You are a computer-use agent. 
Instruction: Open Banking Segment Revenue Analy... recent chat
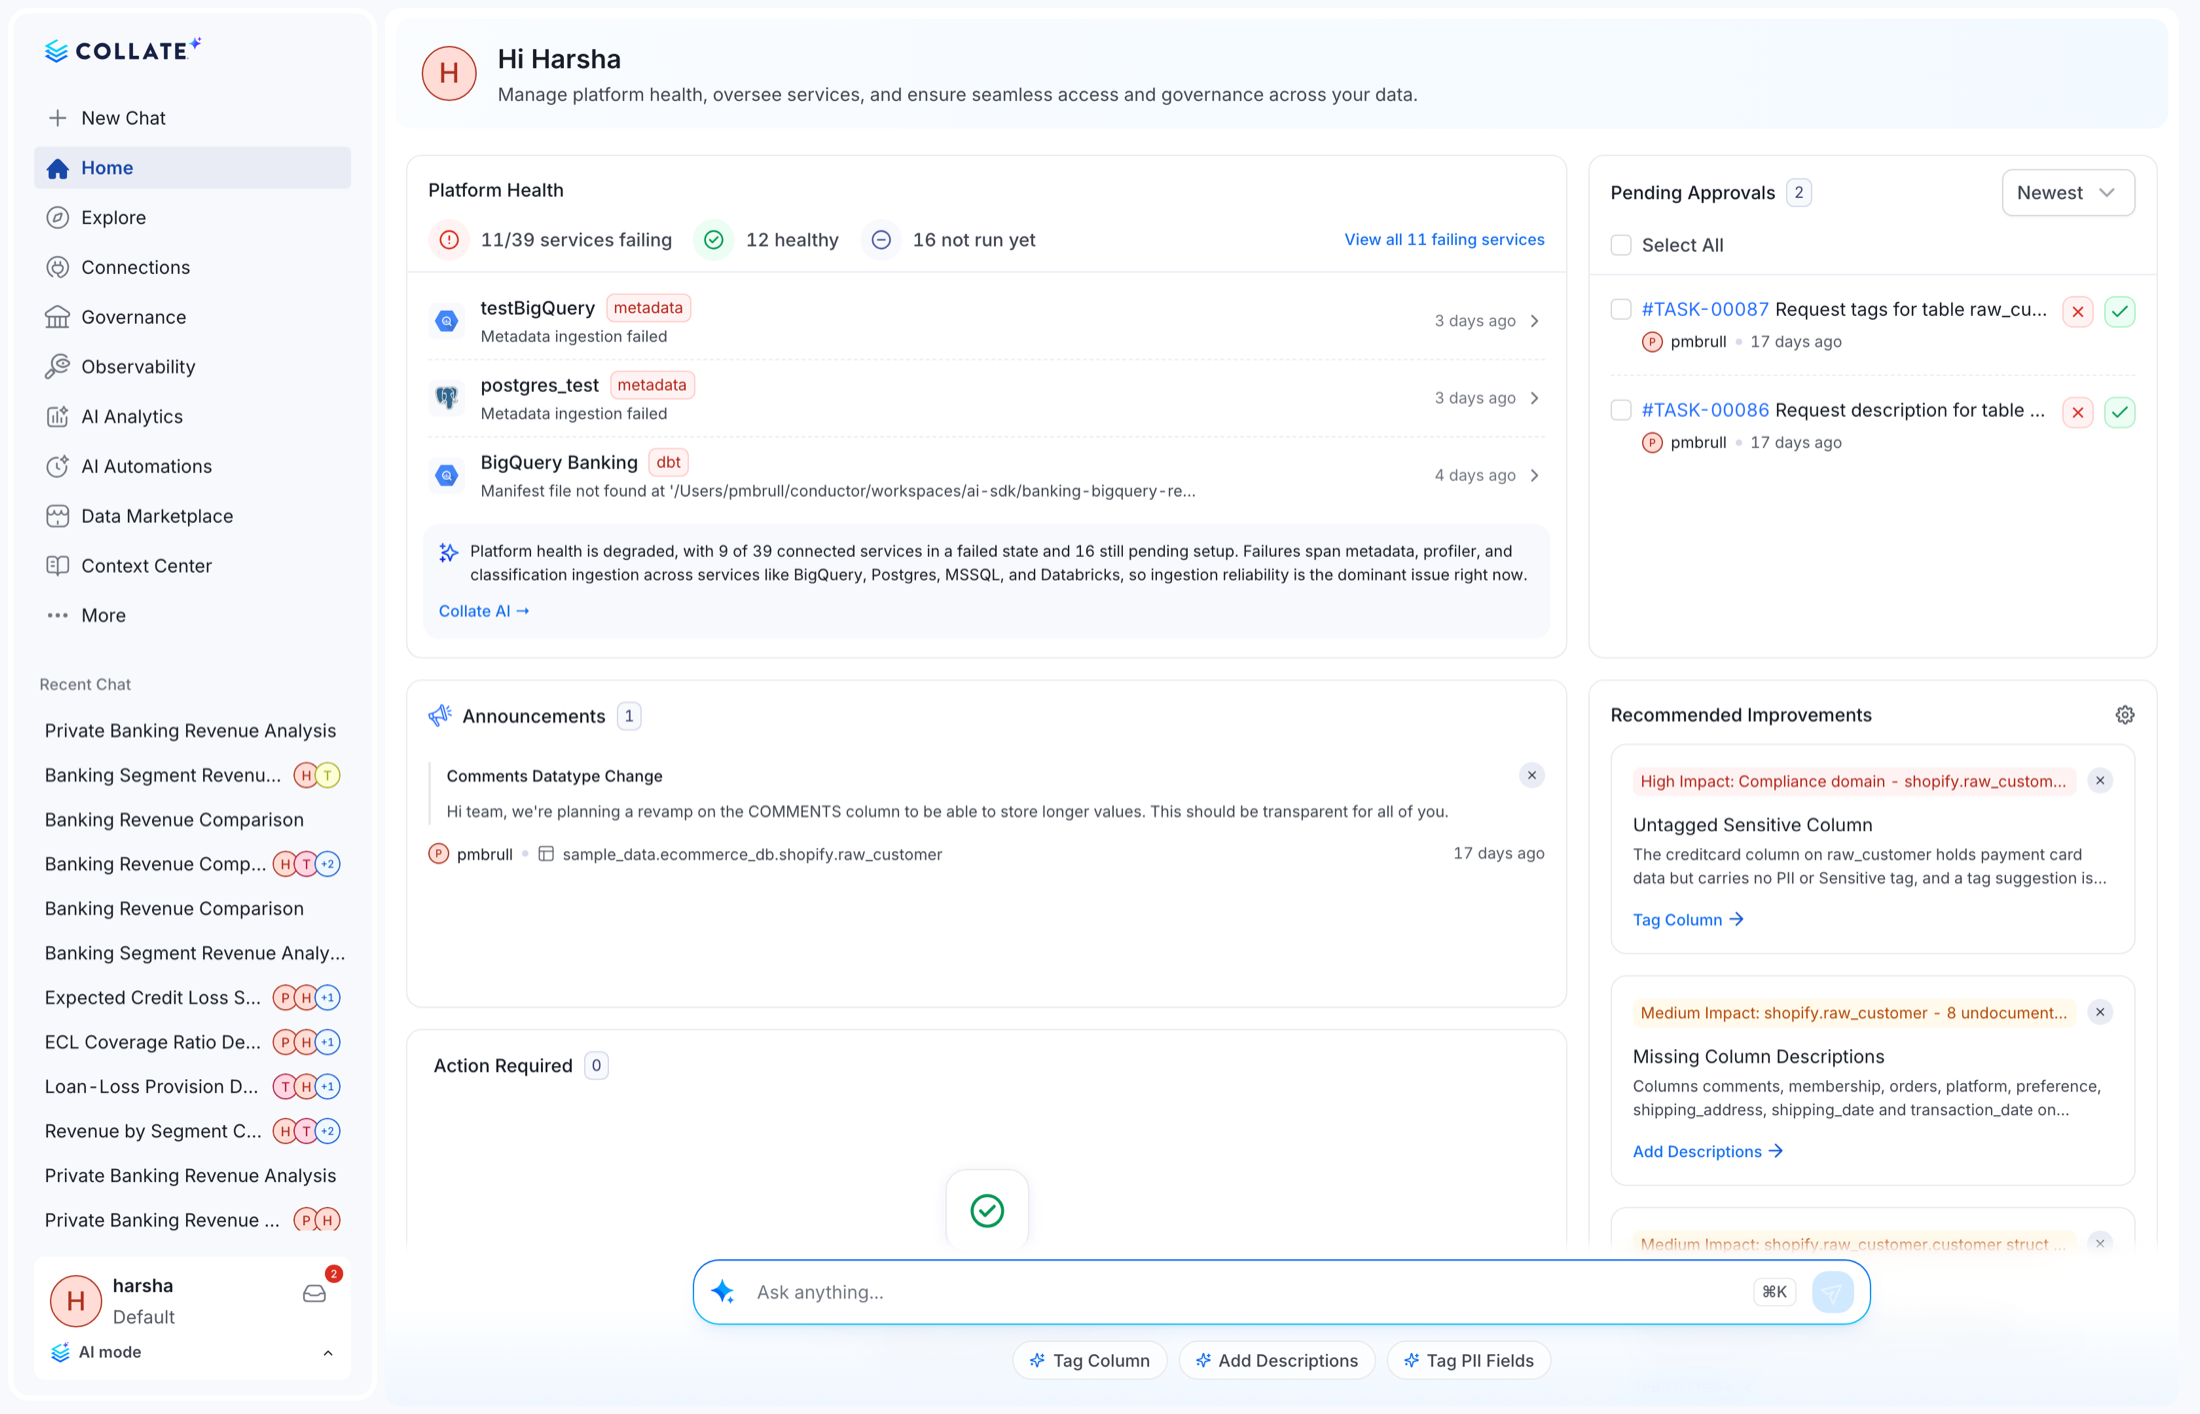pos(194,953)
